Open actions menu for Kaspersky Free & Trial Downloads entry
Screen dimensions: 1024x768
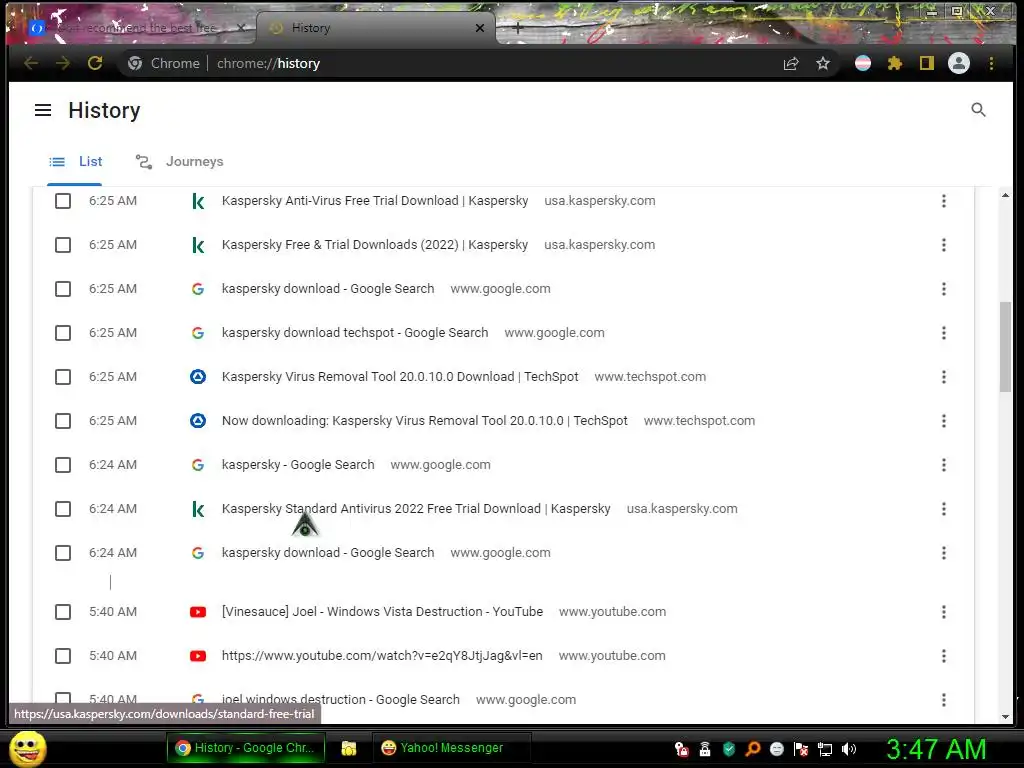tap(944, 245)
